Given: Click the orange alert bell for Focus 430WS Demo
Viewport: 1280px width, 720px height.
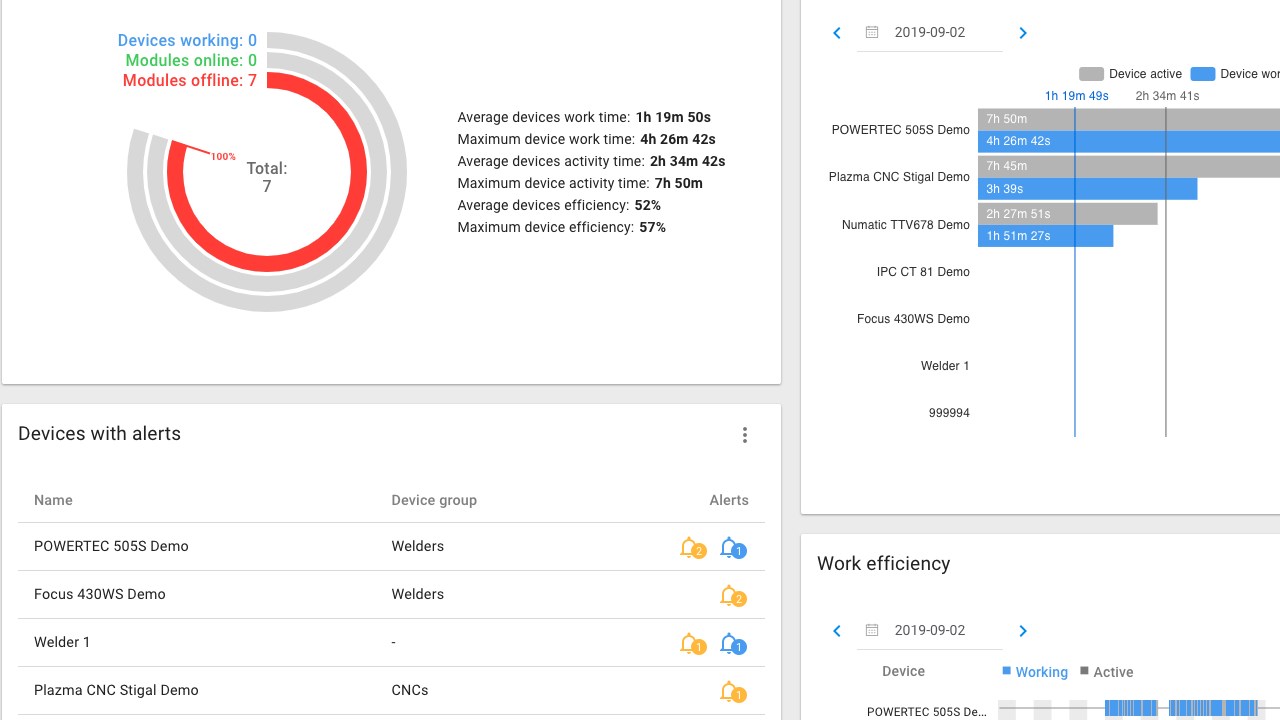Looking at the screenshot, I should [732, 596].
